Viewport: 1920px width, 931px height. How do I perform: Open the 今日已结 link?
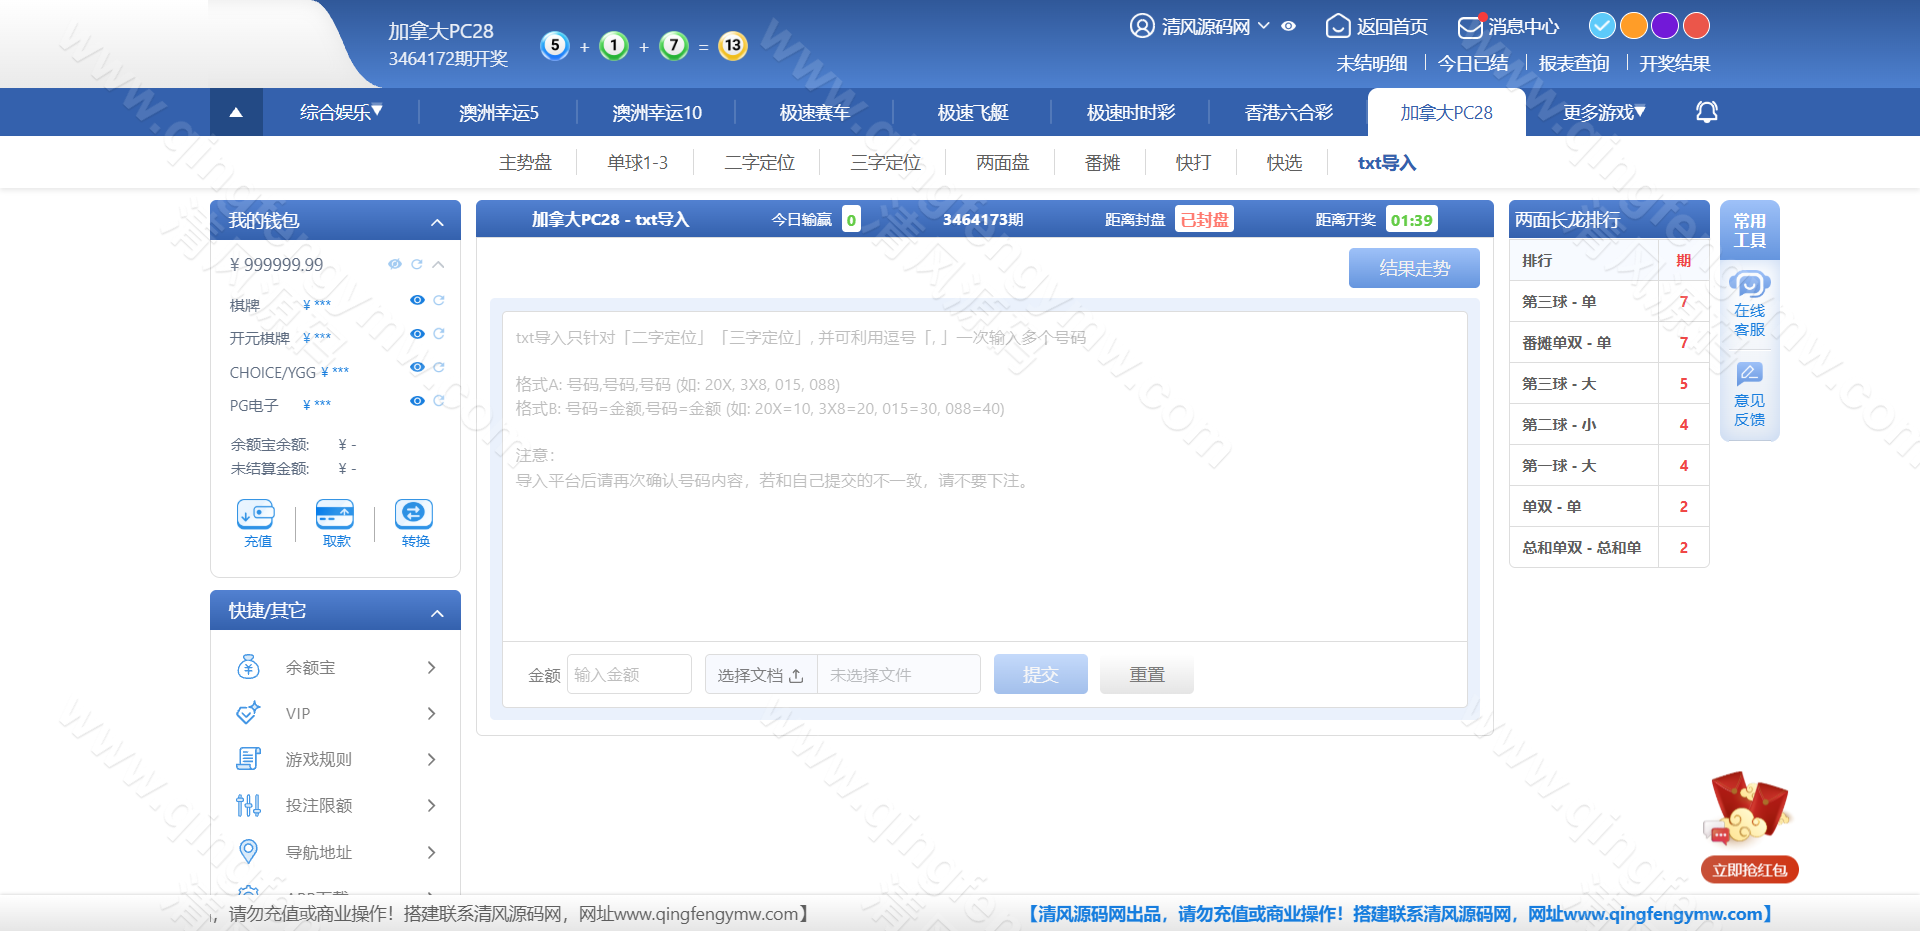click(1472, 63)
